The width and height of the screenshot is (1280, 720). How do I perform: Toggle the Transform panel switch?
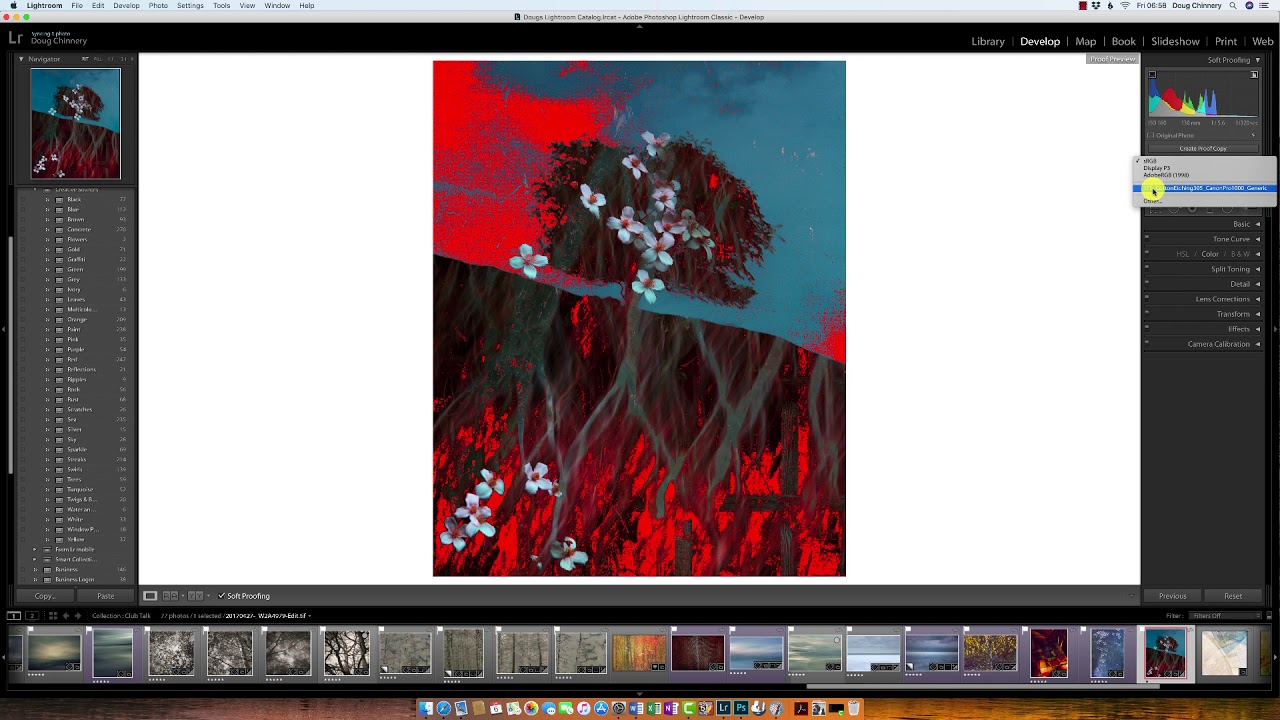1146,314
